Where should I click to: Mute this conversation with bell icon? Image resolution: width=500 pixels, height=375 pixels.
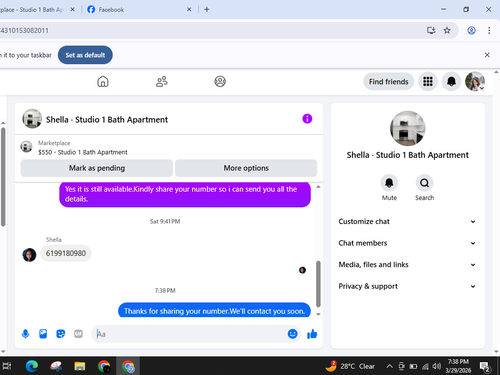click(389, 183)
